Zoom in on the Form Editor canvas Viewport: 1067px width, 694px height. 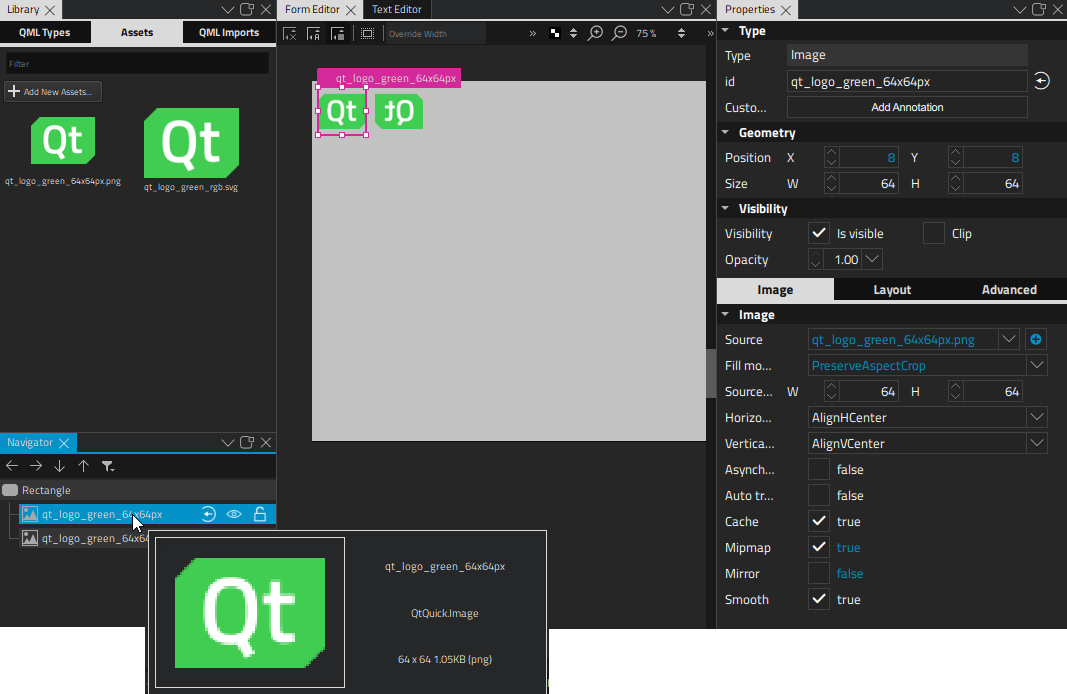pyautogui.click(x=596, y=32)
